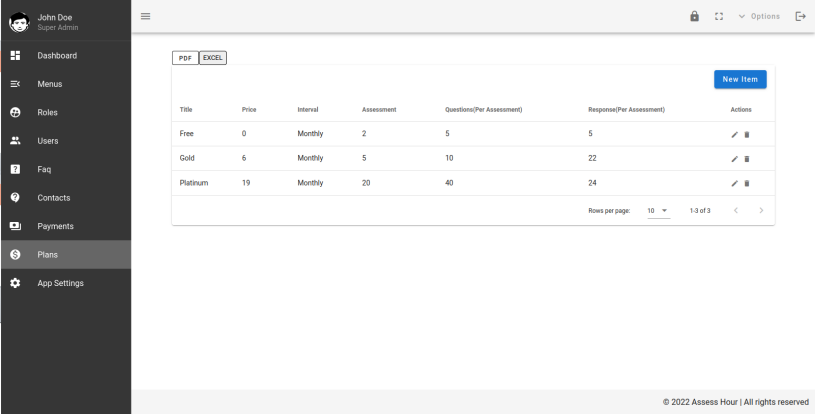Click the New Item button
Image resolution: width=815 pixels, height=414 pixels.
(739, 78)
